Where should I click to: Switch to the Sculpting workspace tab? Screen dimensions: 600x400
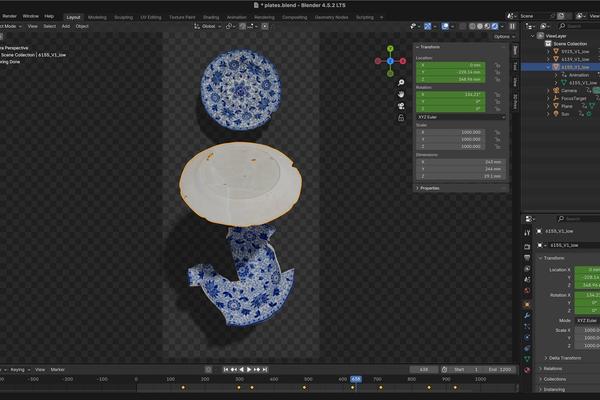coord(124,17)
